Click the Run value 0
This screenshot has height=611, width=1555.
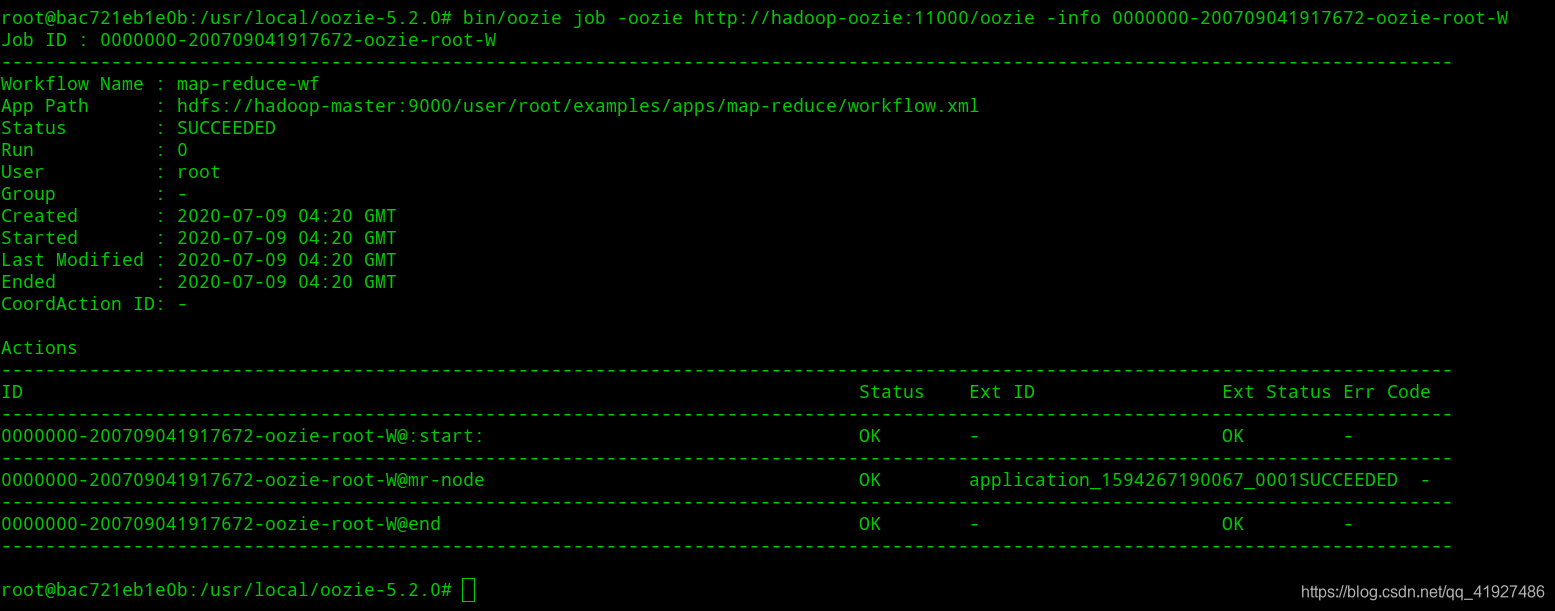coord(182,150)
